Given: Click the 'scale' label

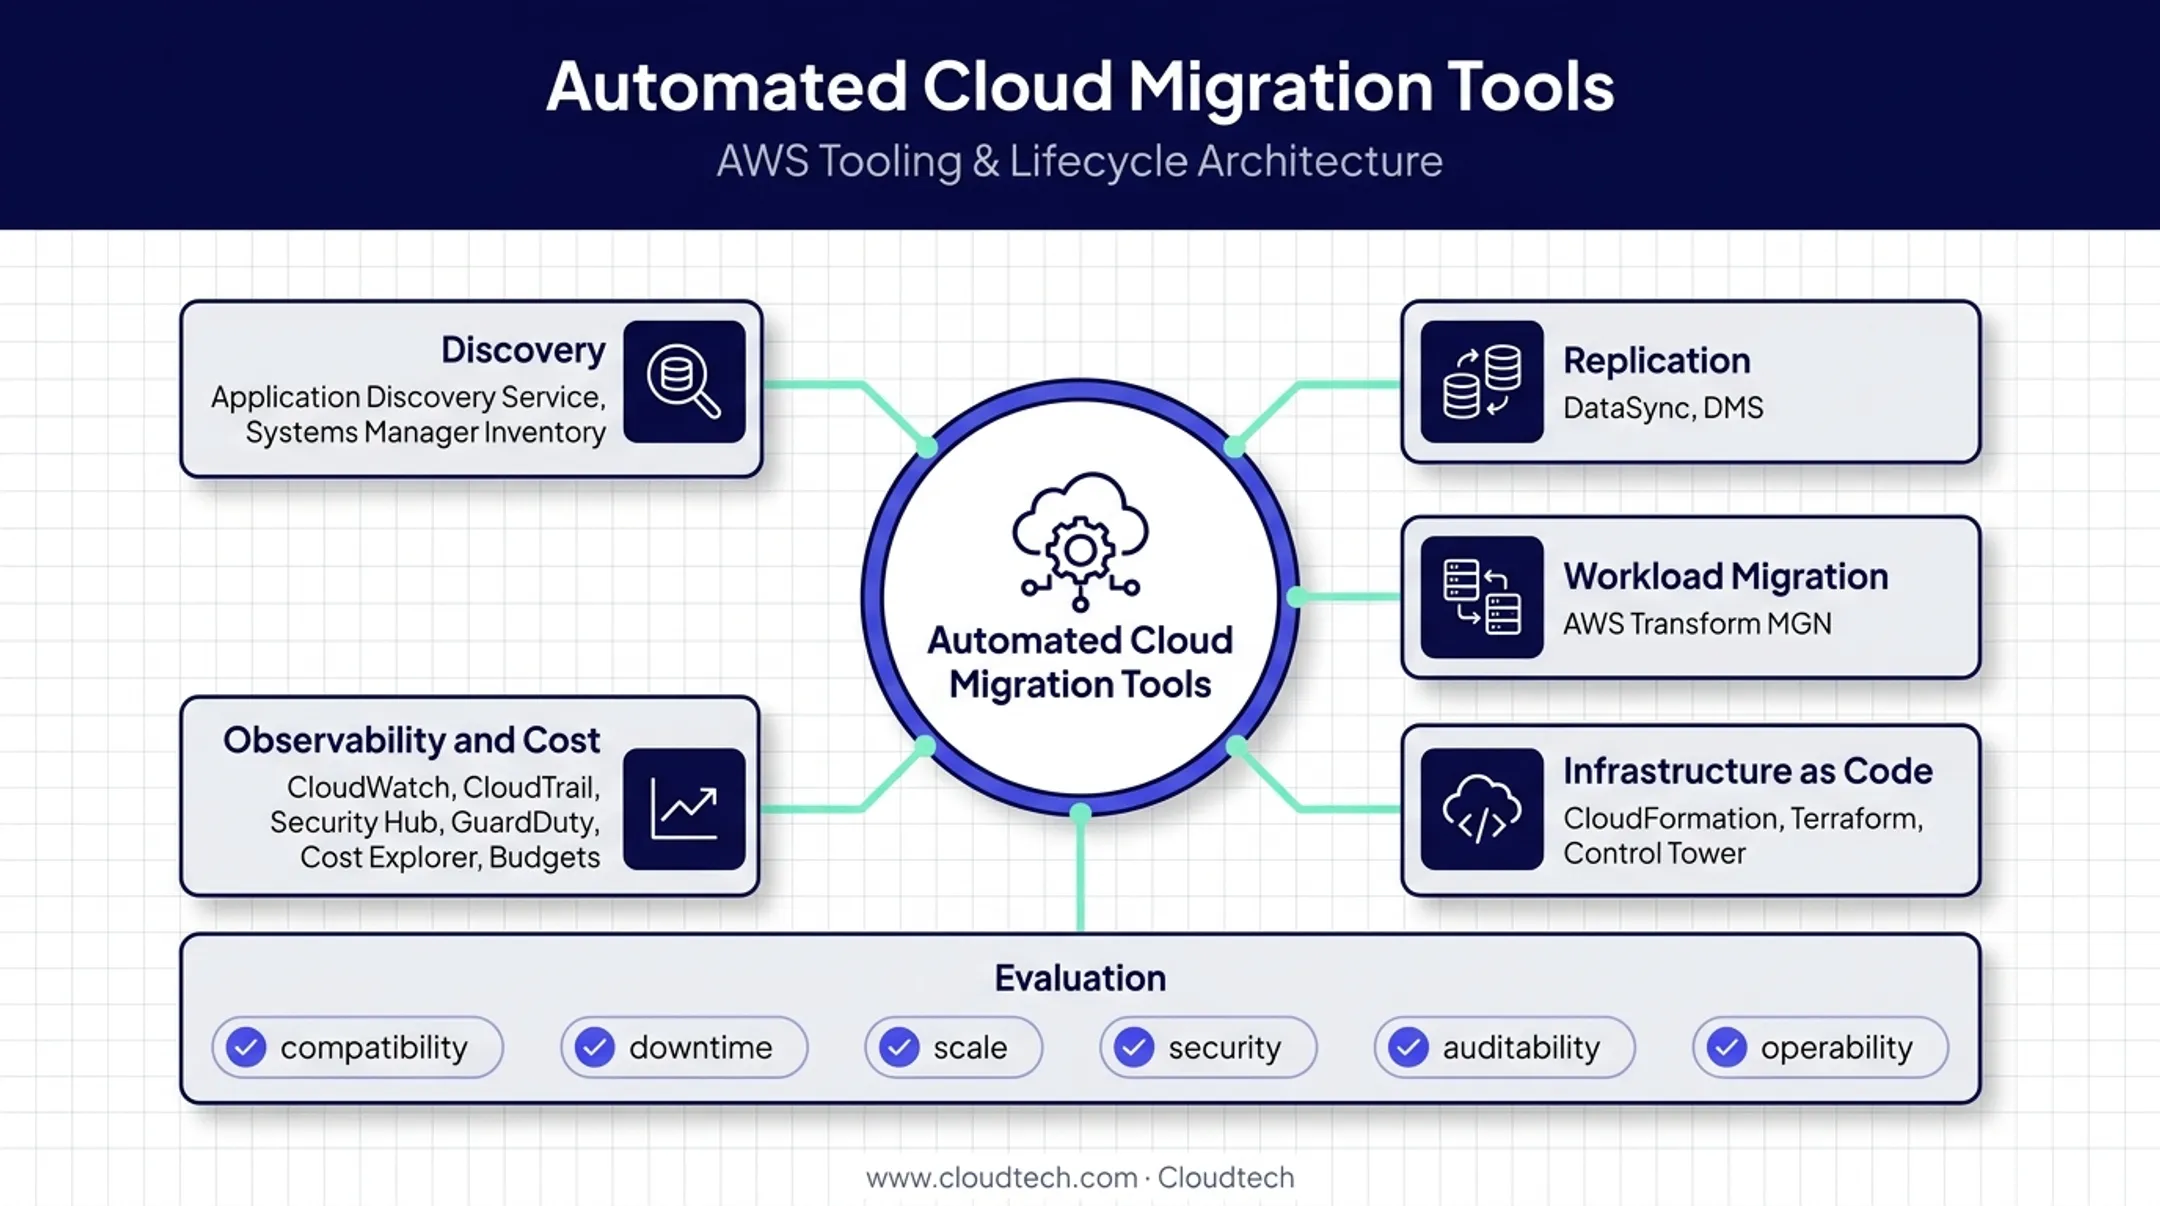Looking at the screenshot, I should pyautogui.click(x=970, y=1047).
